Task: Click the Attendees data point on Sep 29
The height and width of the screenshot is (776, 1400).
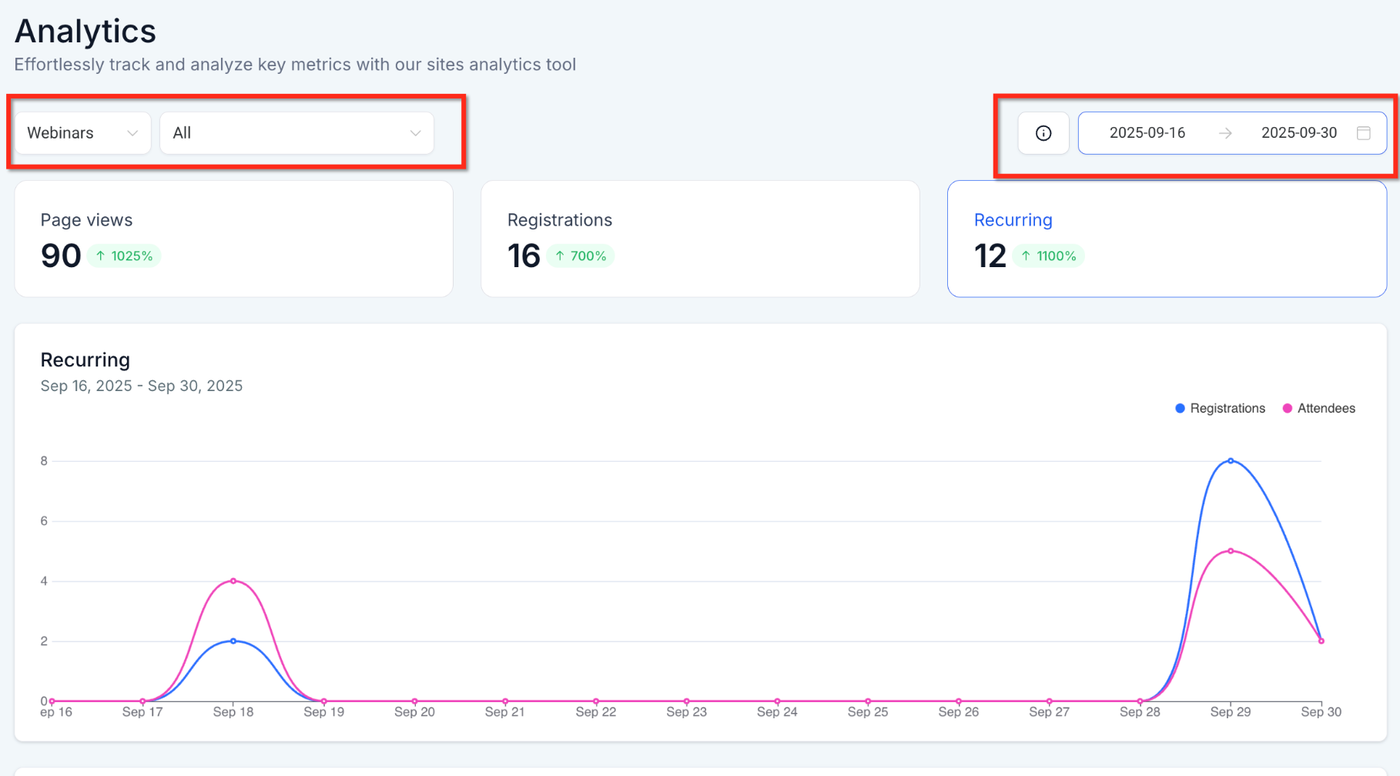Action: click(1230, 551)
